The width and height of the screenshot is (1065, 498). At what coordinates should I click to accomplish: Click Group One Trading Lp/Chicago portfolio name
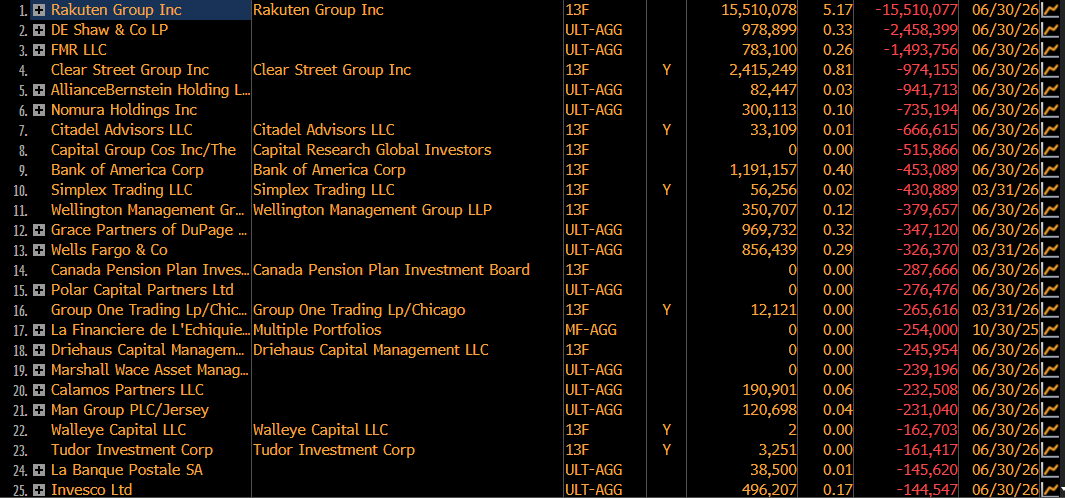pyautogui.click(x=359, y=310)
